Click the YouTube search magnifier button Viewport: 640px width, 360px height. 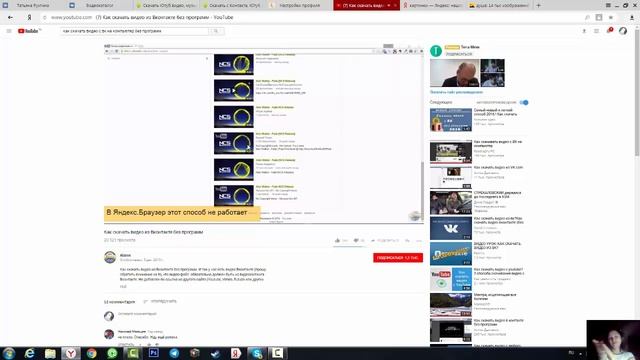tap(216, 31)
